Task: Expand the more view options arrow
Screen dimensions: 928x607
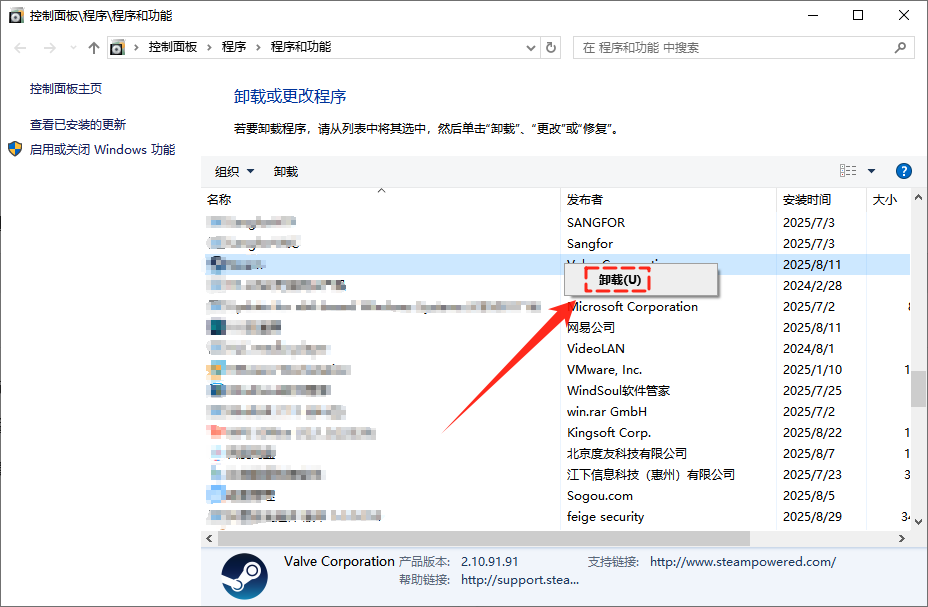Action: (x=871, y=171)
